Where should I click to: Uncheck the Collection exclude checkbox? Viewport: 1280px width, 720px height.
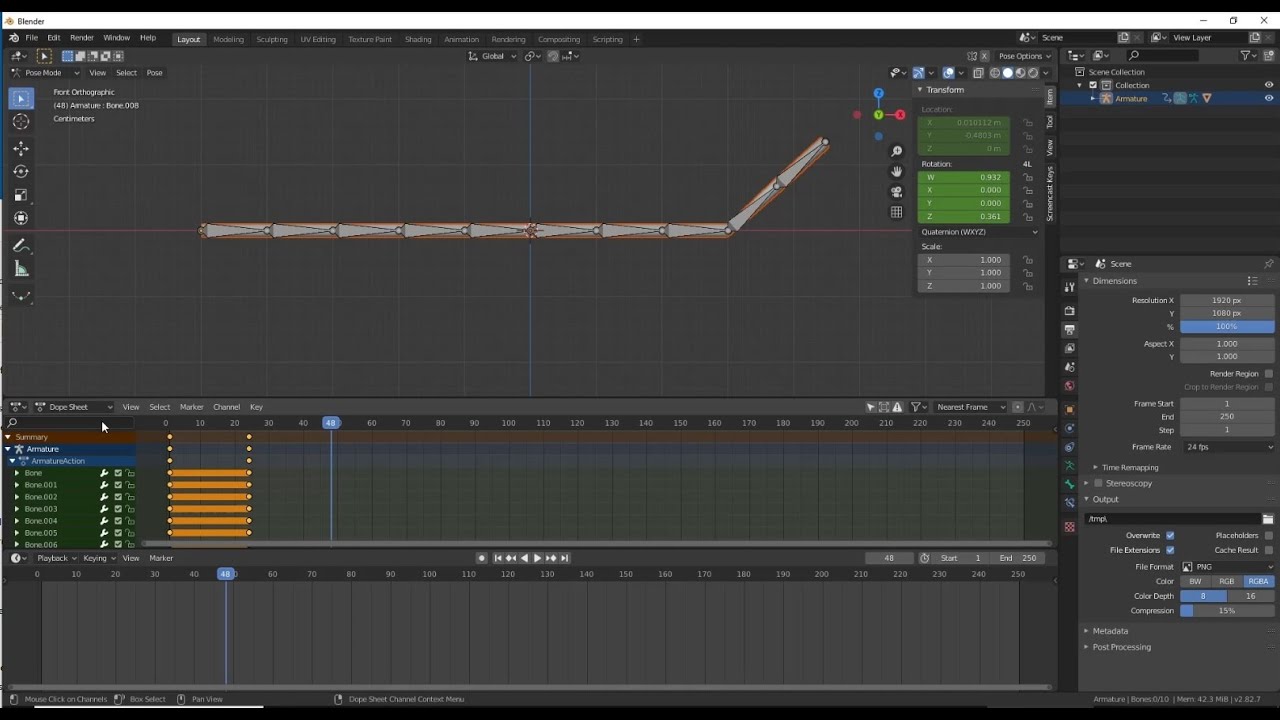[1093, 85]
